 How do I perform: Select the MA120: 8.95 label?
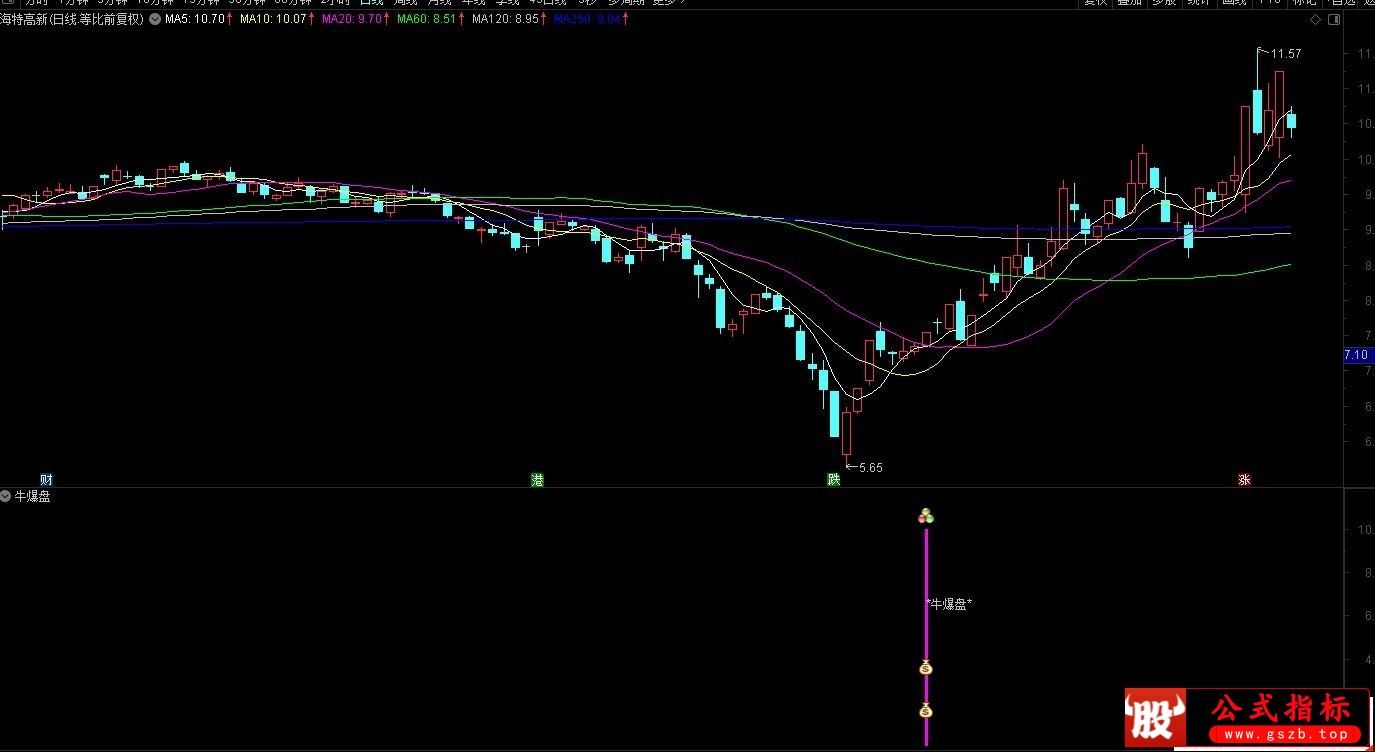506,19
